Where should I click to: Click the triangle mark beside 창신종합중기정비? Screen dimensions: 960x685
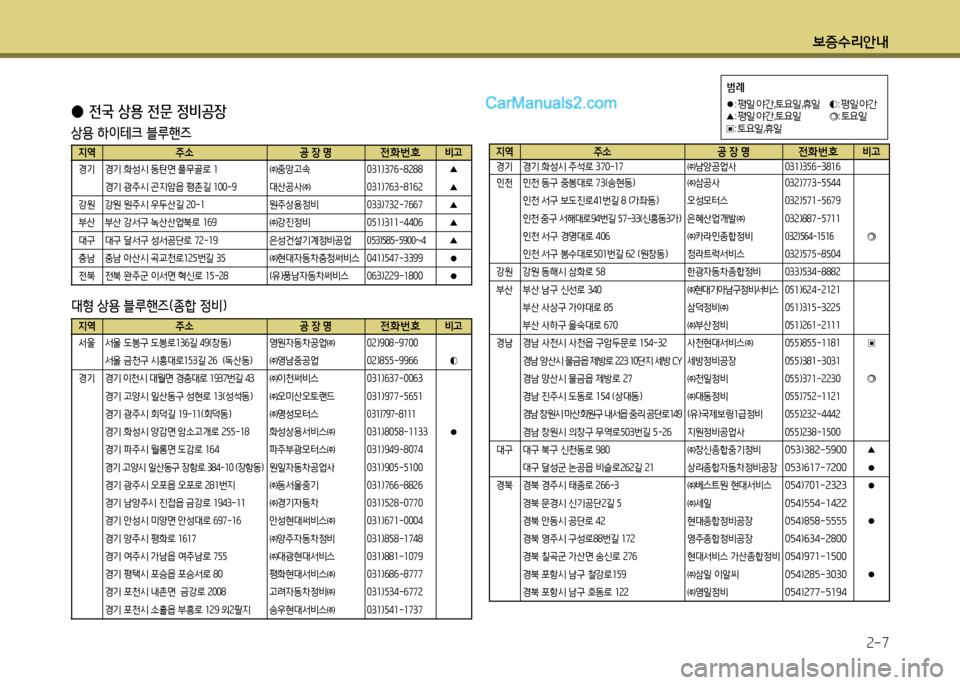[872, 450]
